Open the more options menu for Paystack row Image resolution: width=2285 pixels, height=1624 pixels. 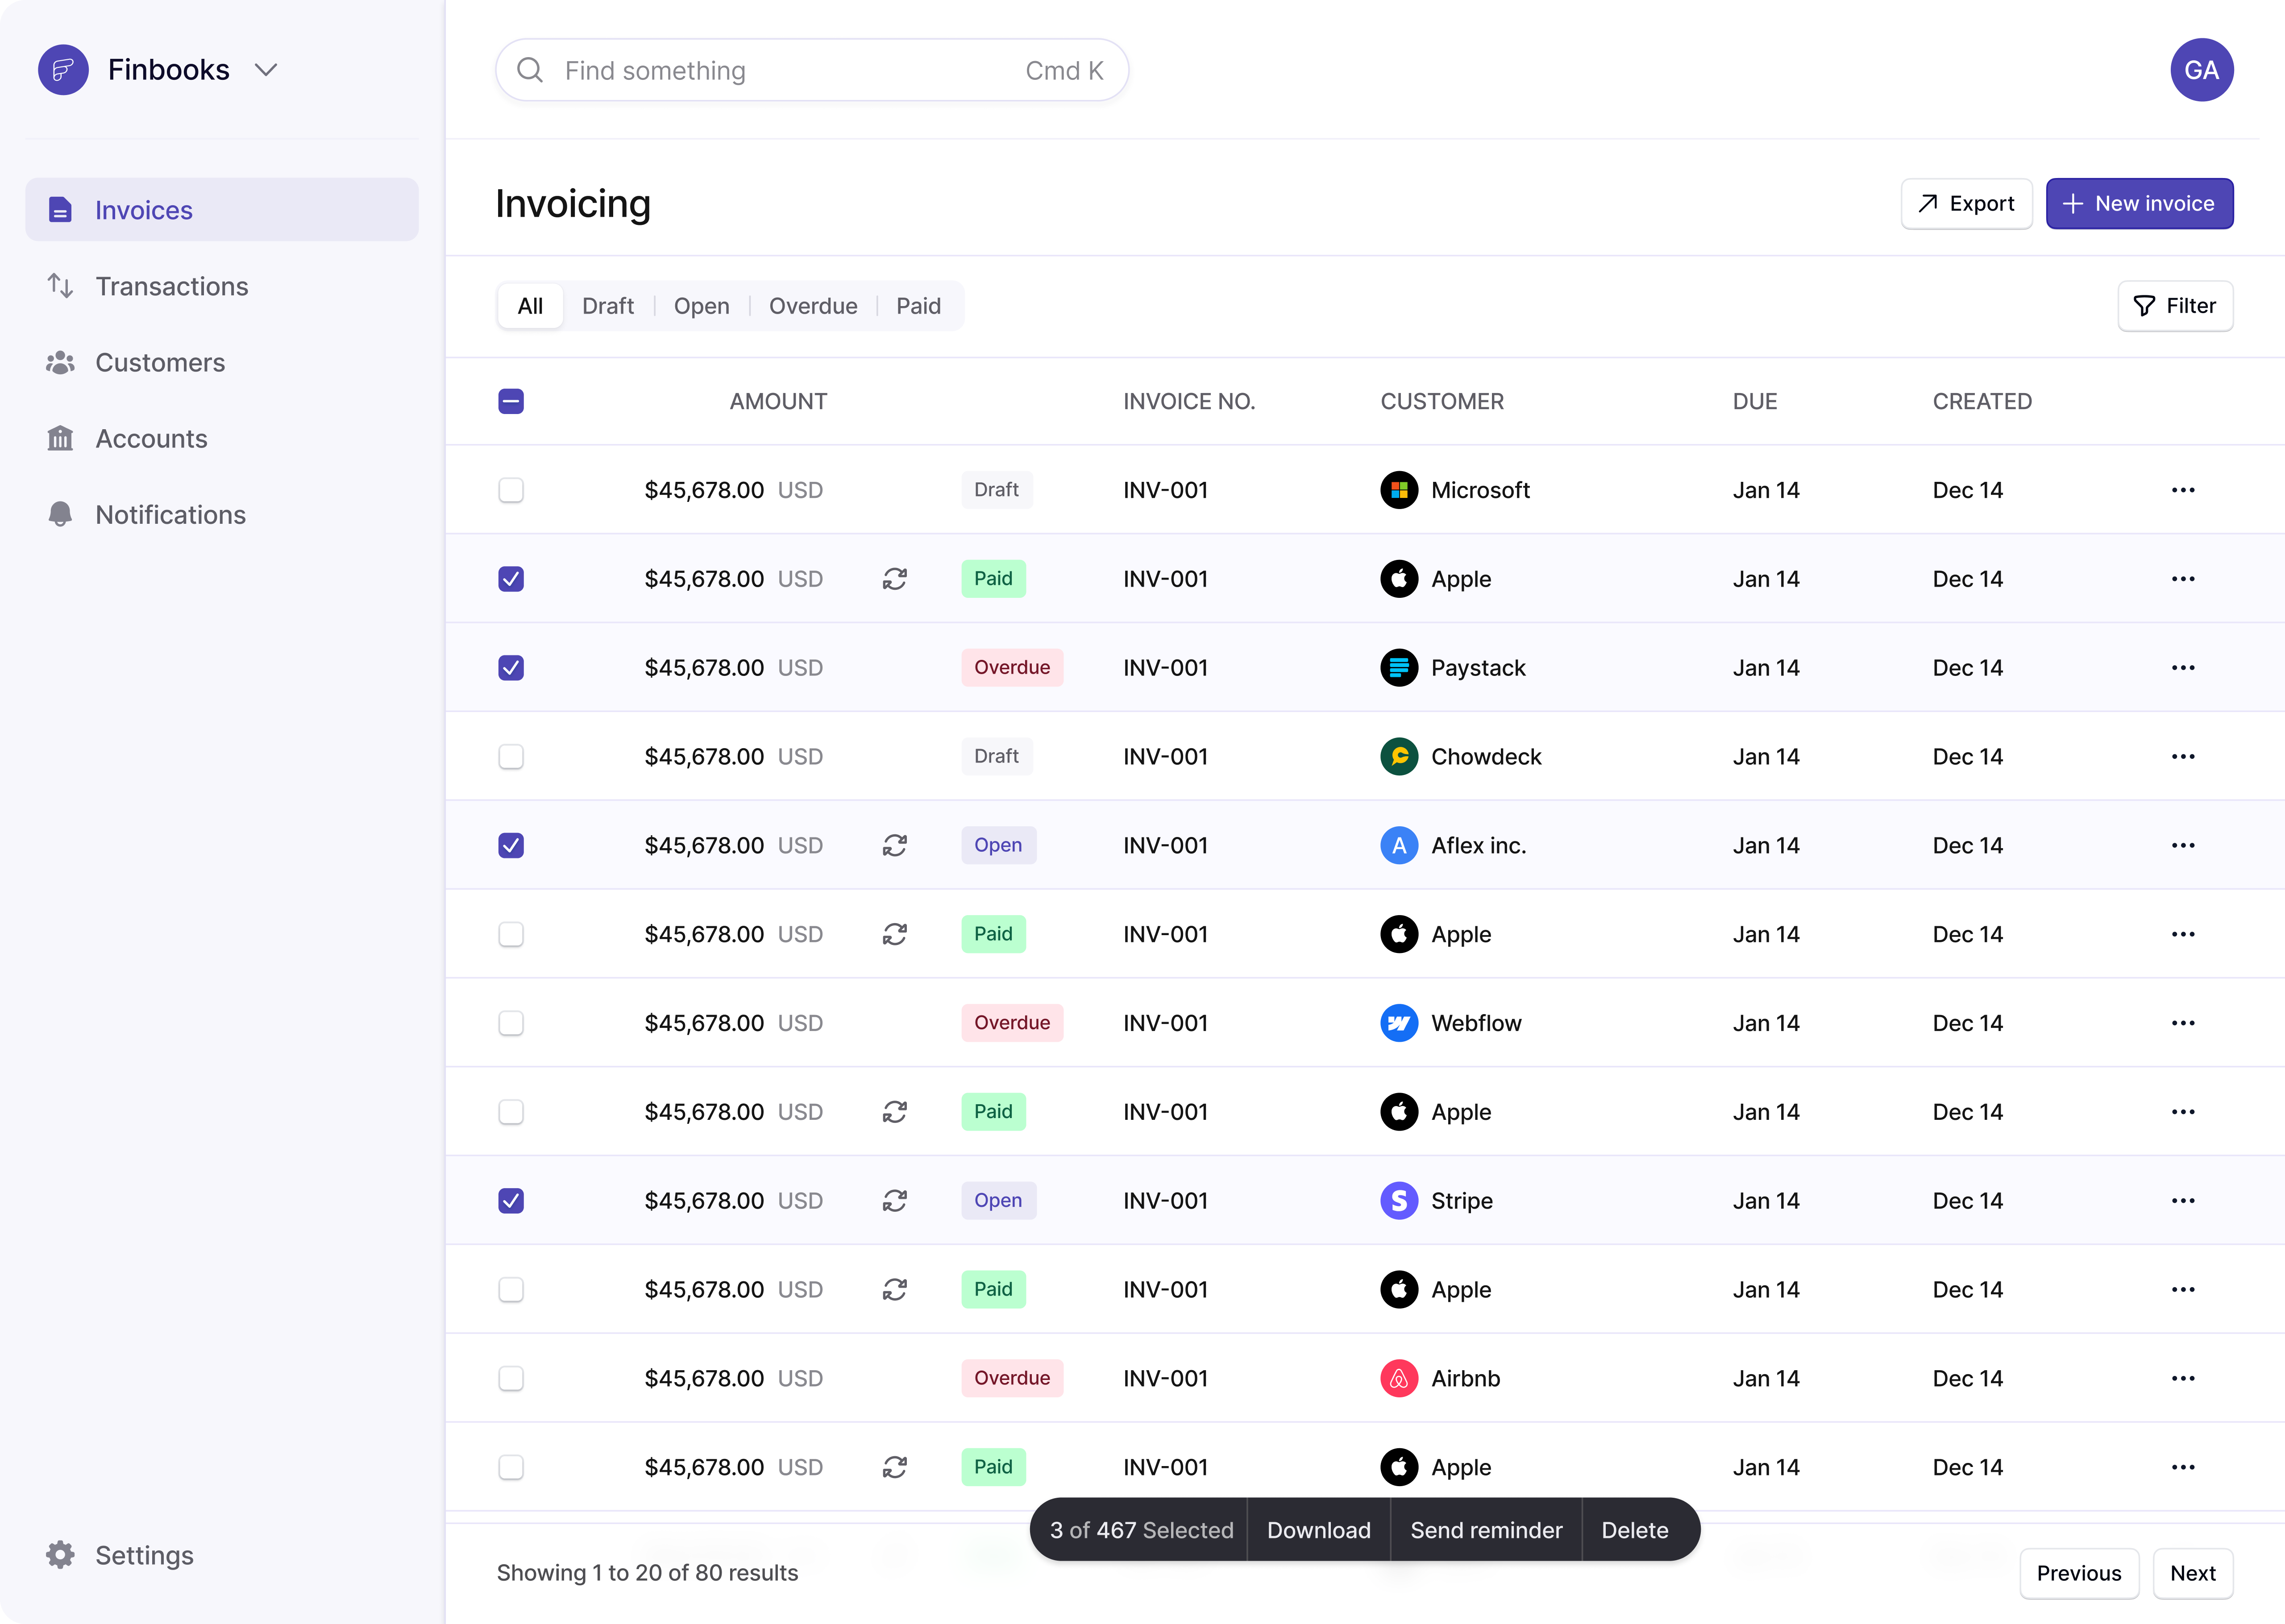coord(2183,668)
